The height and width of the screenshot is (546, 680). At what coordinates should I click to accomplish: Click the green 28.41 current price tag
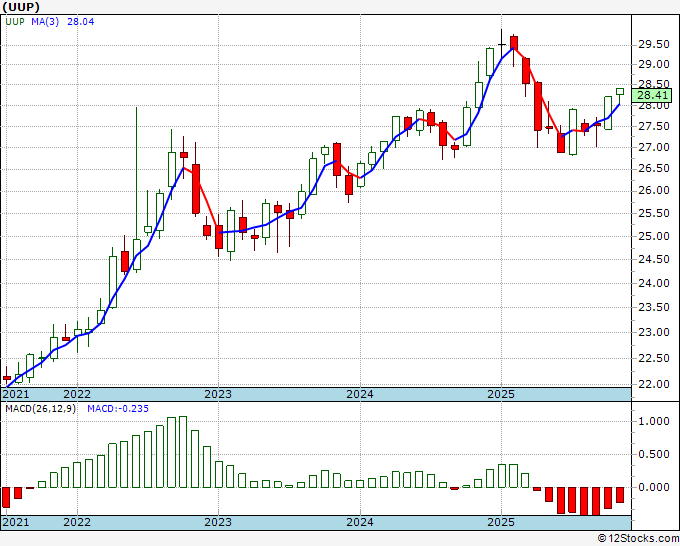[x=652, y=95]
